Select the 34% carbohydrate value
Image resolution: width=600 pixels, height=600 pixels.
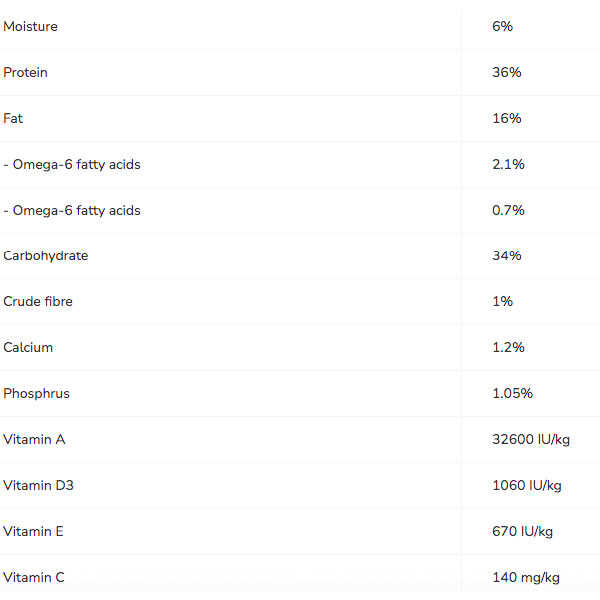[506, 256]
